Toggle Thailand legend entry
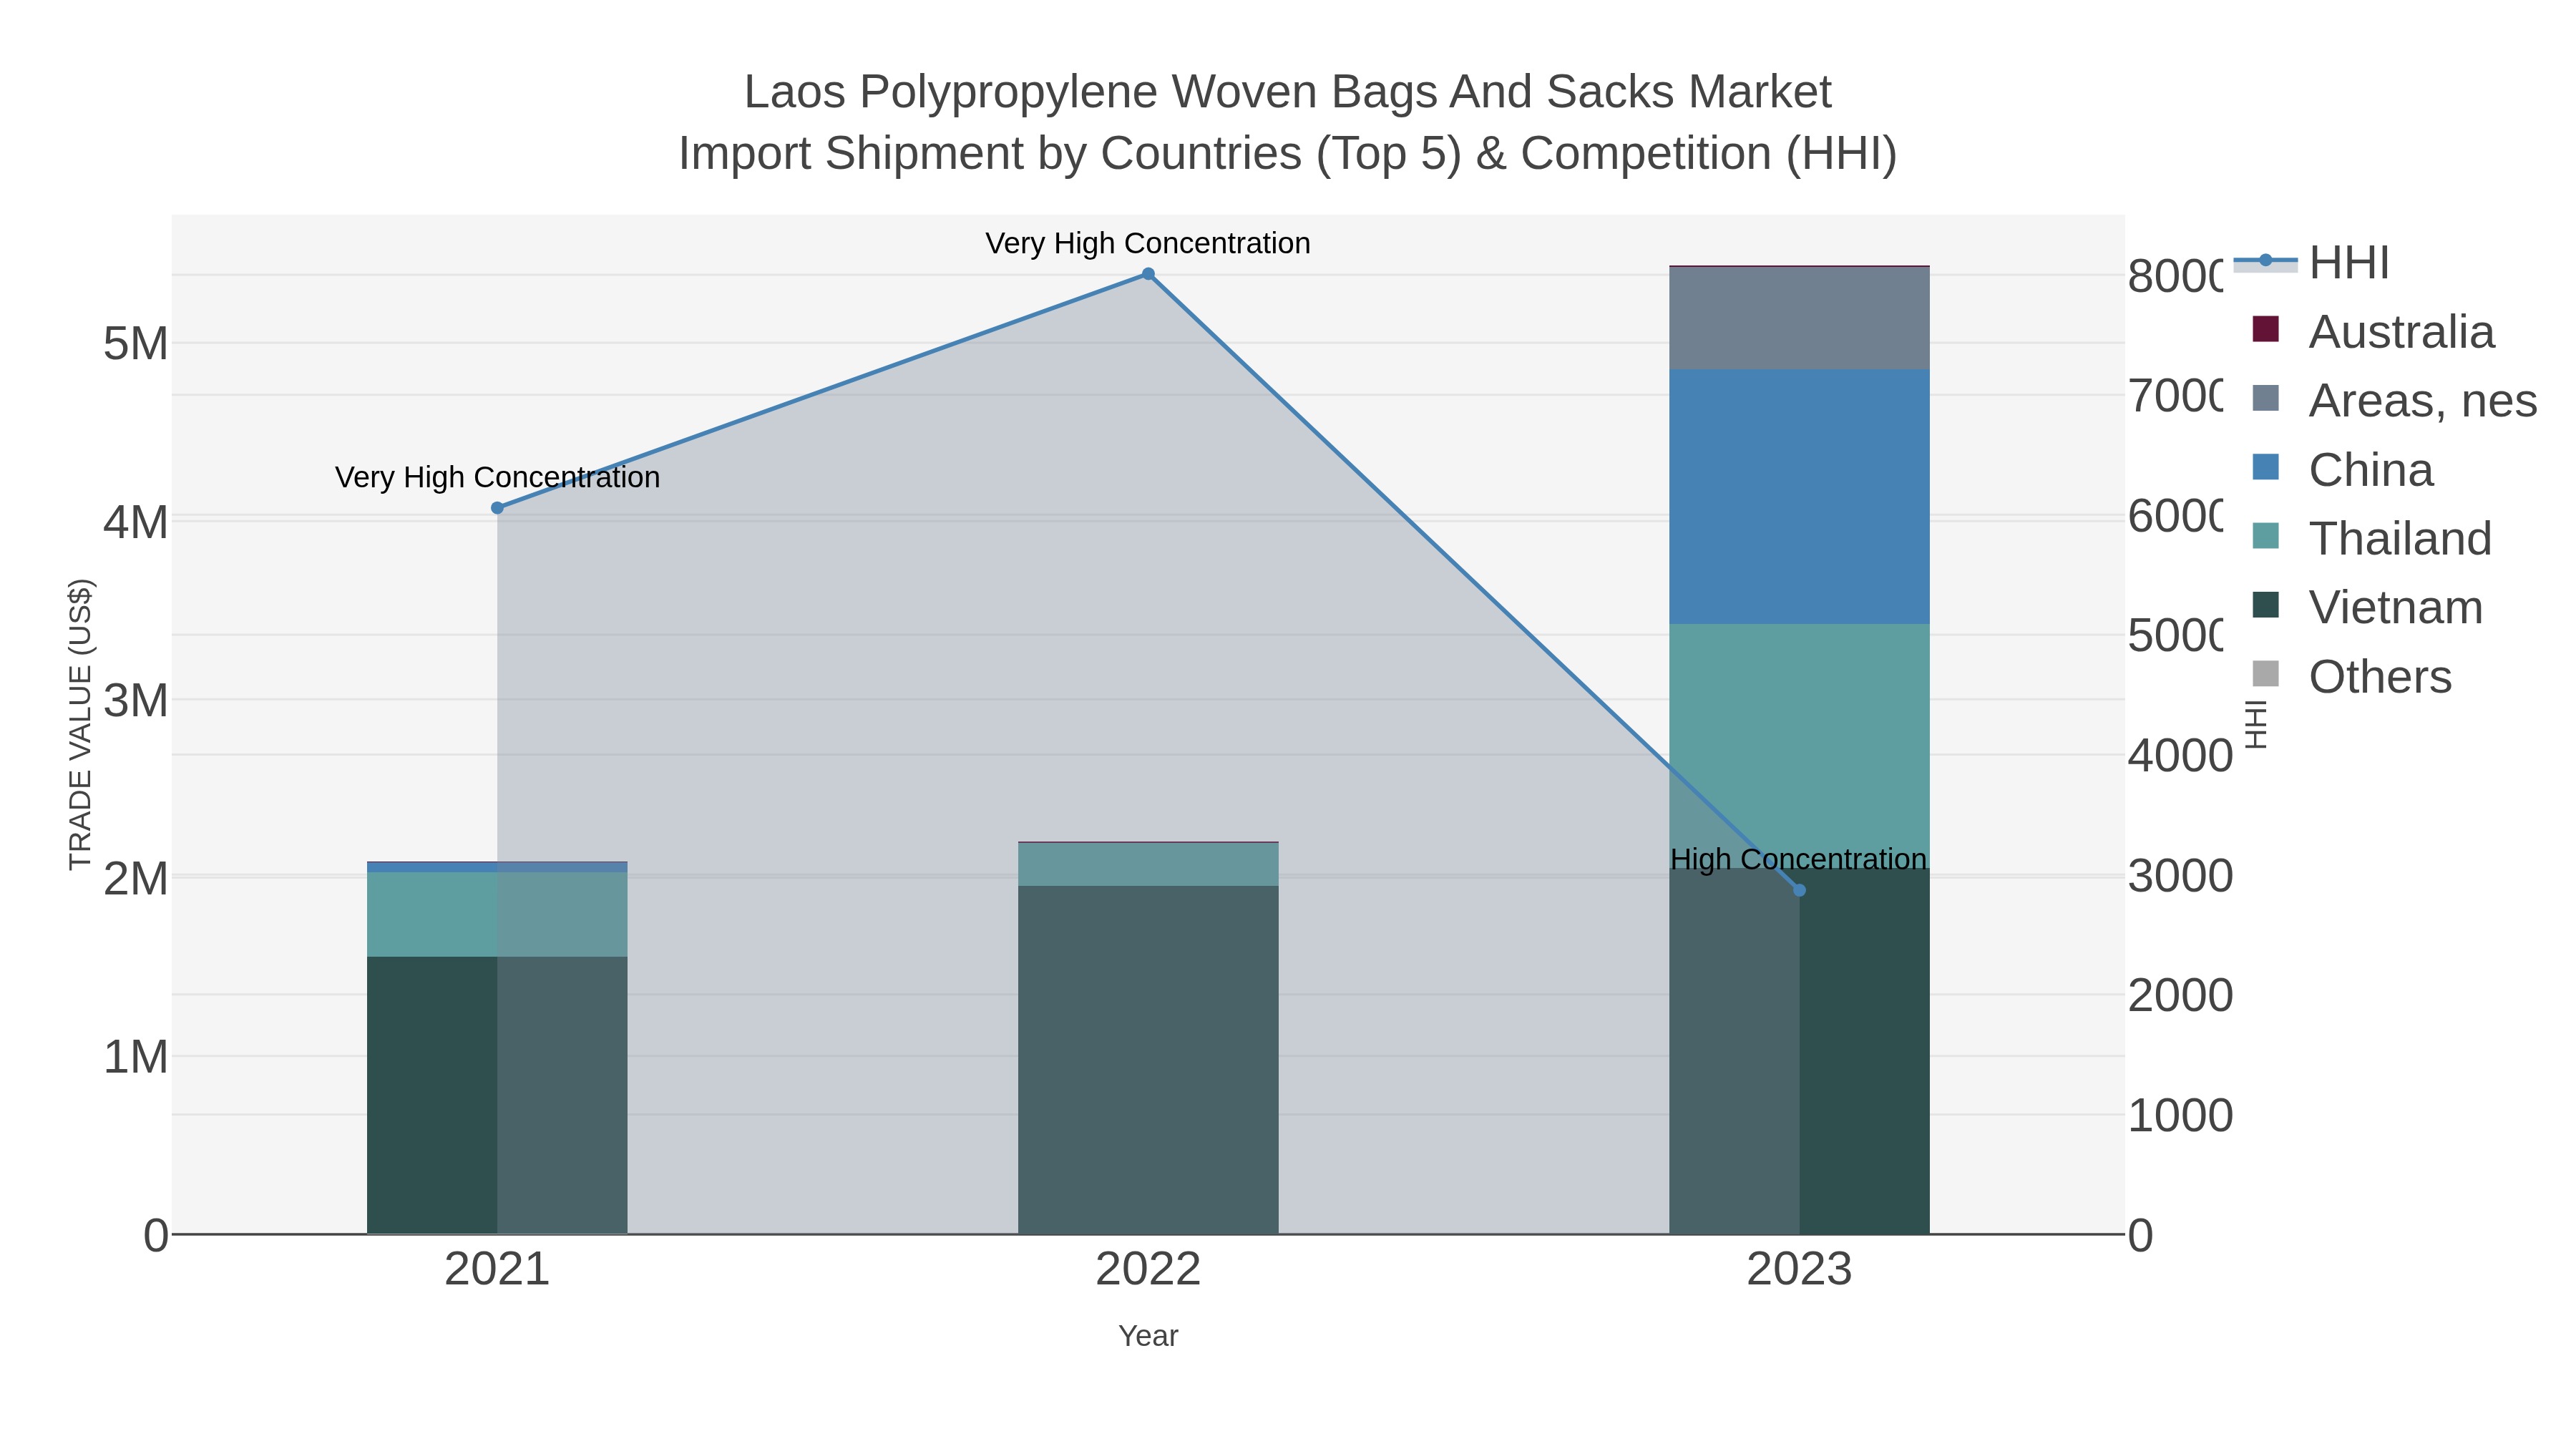The height and width of the screenshot is (1449, 2576). 2371,538
